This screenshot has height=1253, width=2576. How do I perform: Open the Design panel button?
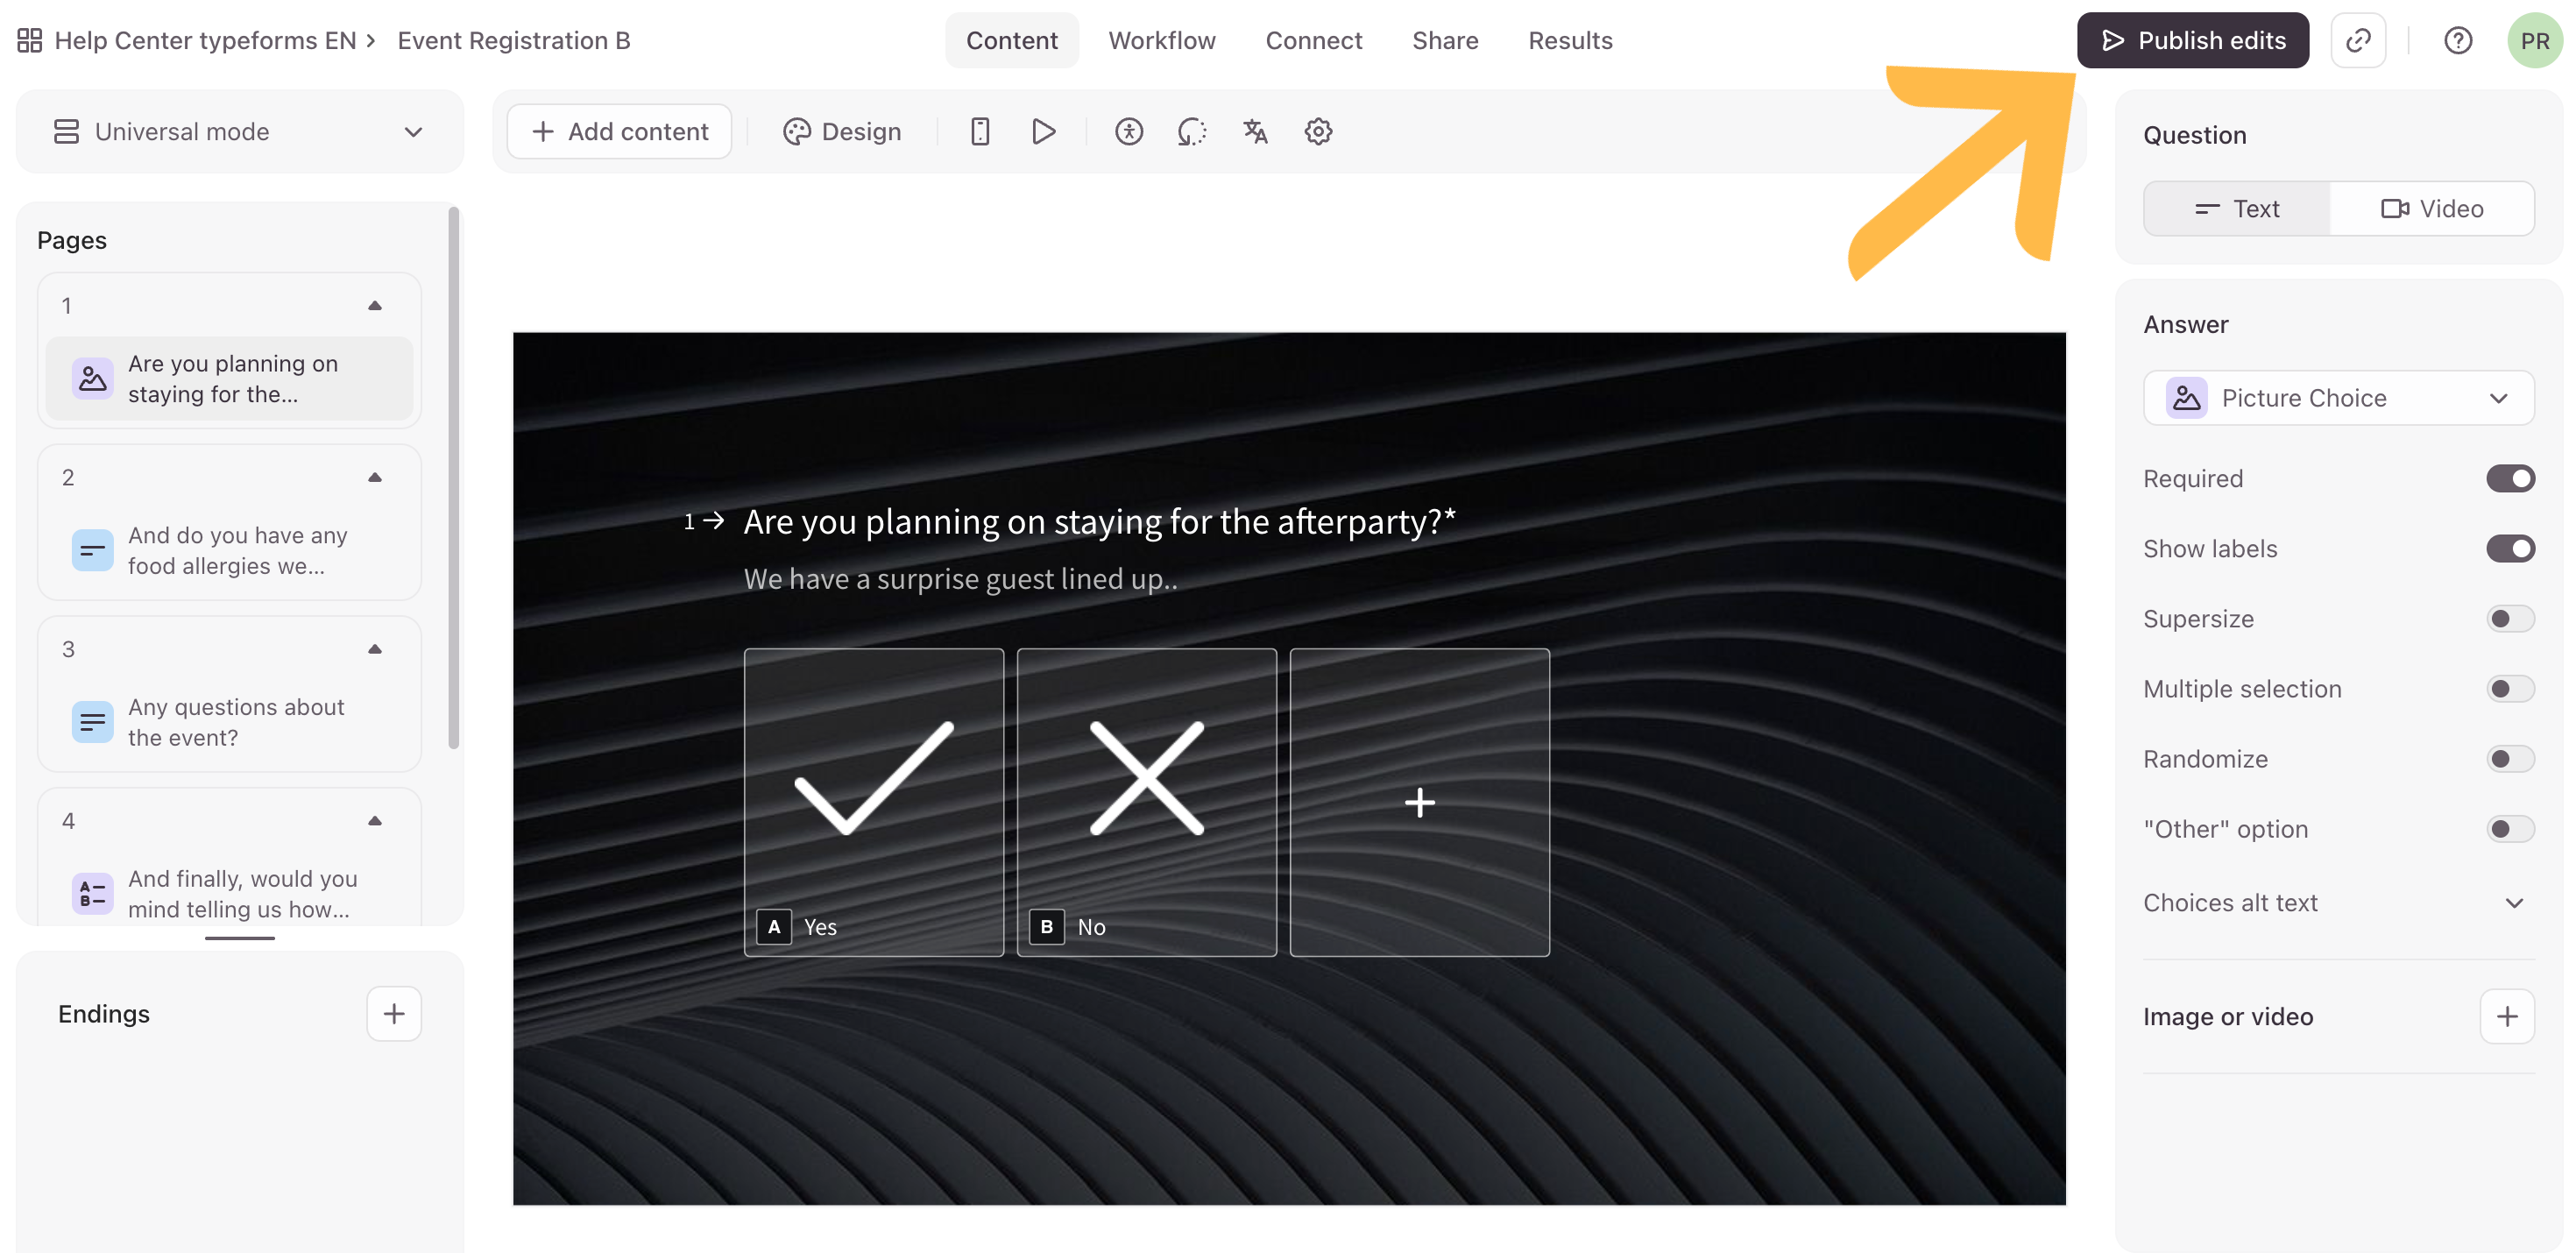[x=842, y=132]
